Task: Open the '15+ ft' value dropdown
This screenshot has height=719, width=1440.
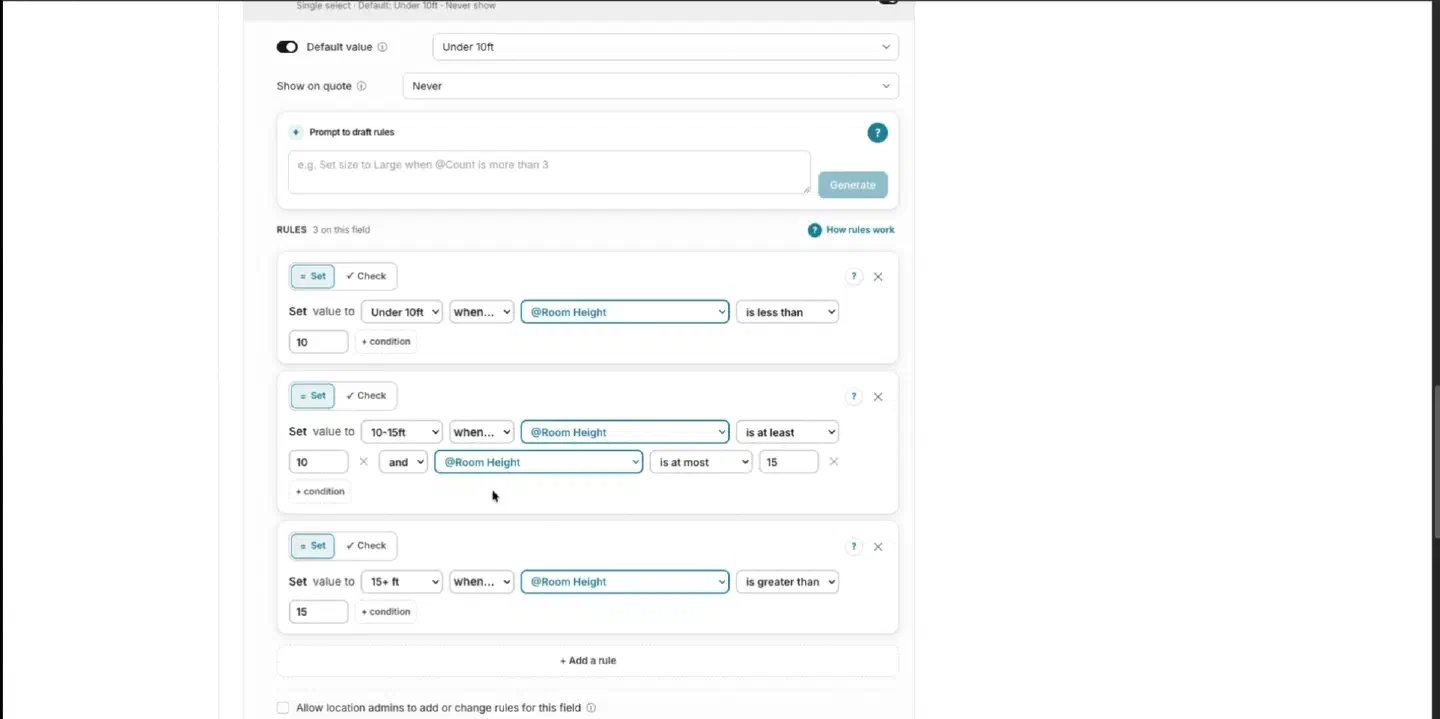Action: tap(401, 582)
